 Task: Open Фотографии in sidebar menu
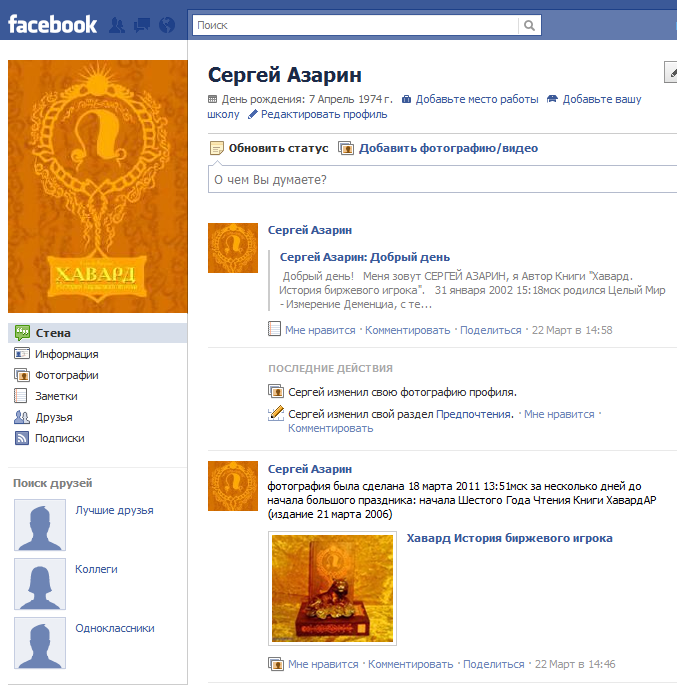[x=66, y=375]
